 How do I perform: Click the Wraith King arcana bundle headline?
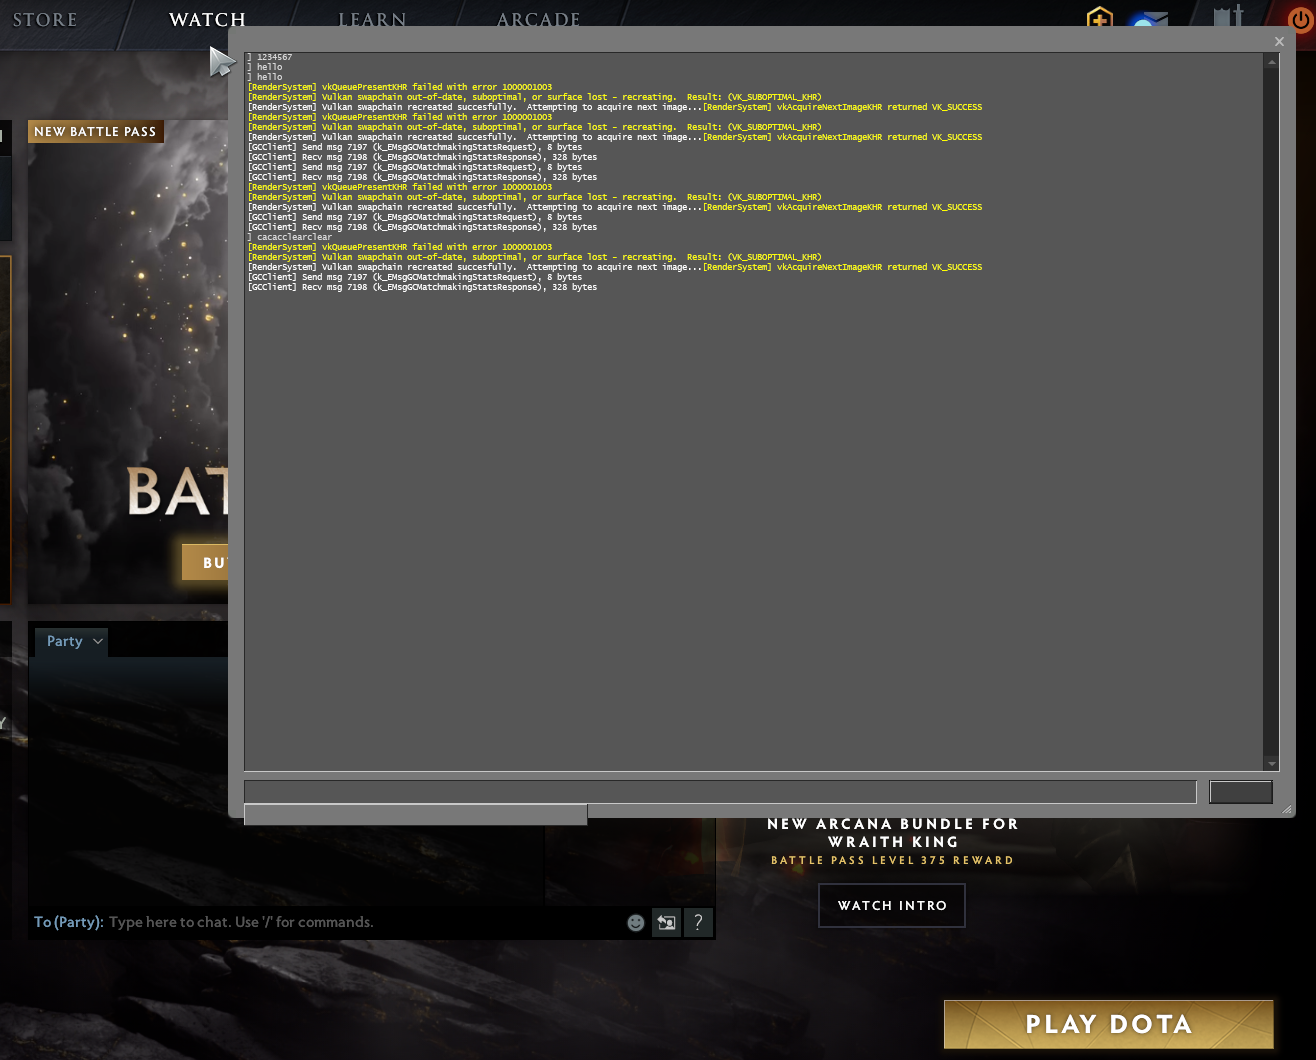pyautogui.click(x=893, y=833)
